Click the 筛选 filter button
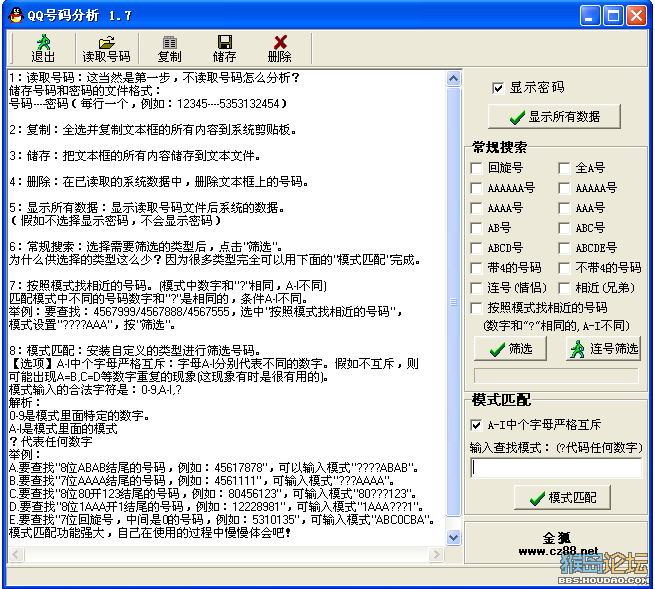655x589 pixels. pyautogui.click(x=510, y=349)
